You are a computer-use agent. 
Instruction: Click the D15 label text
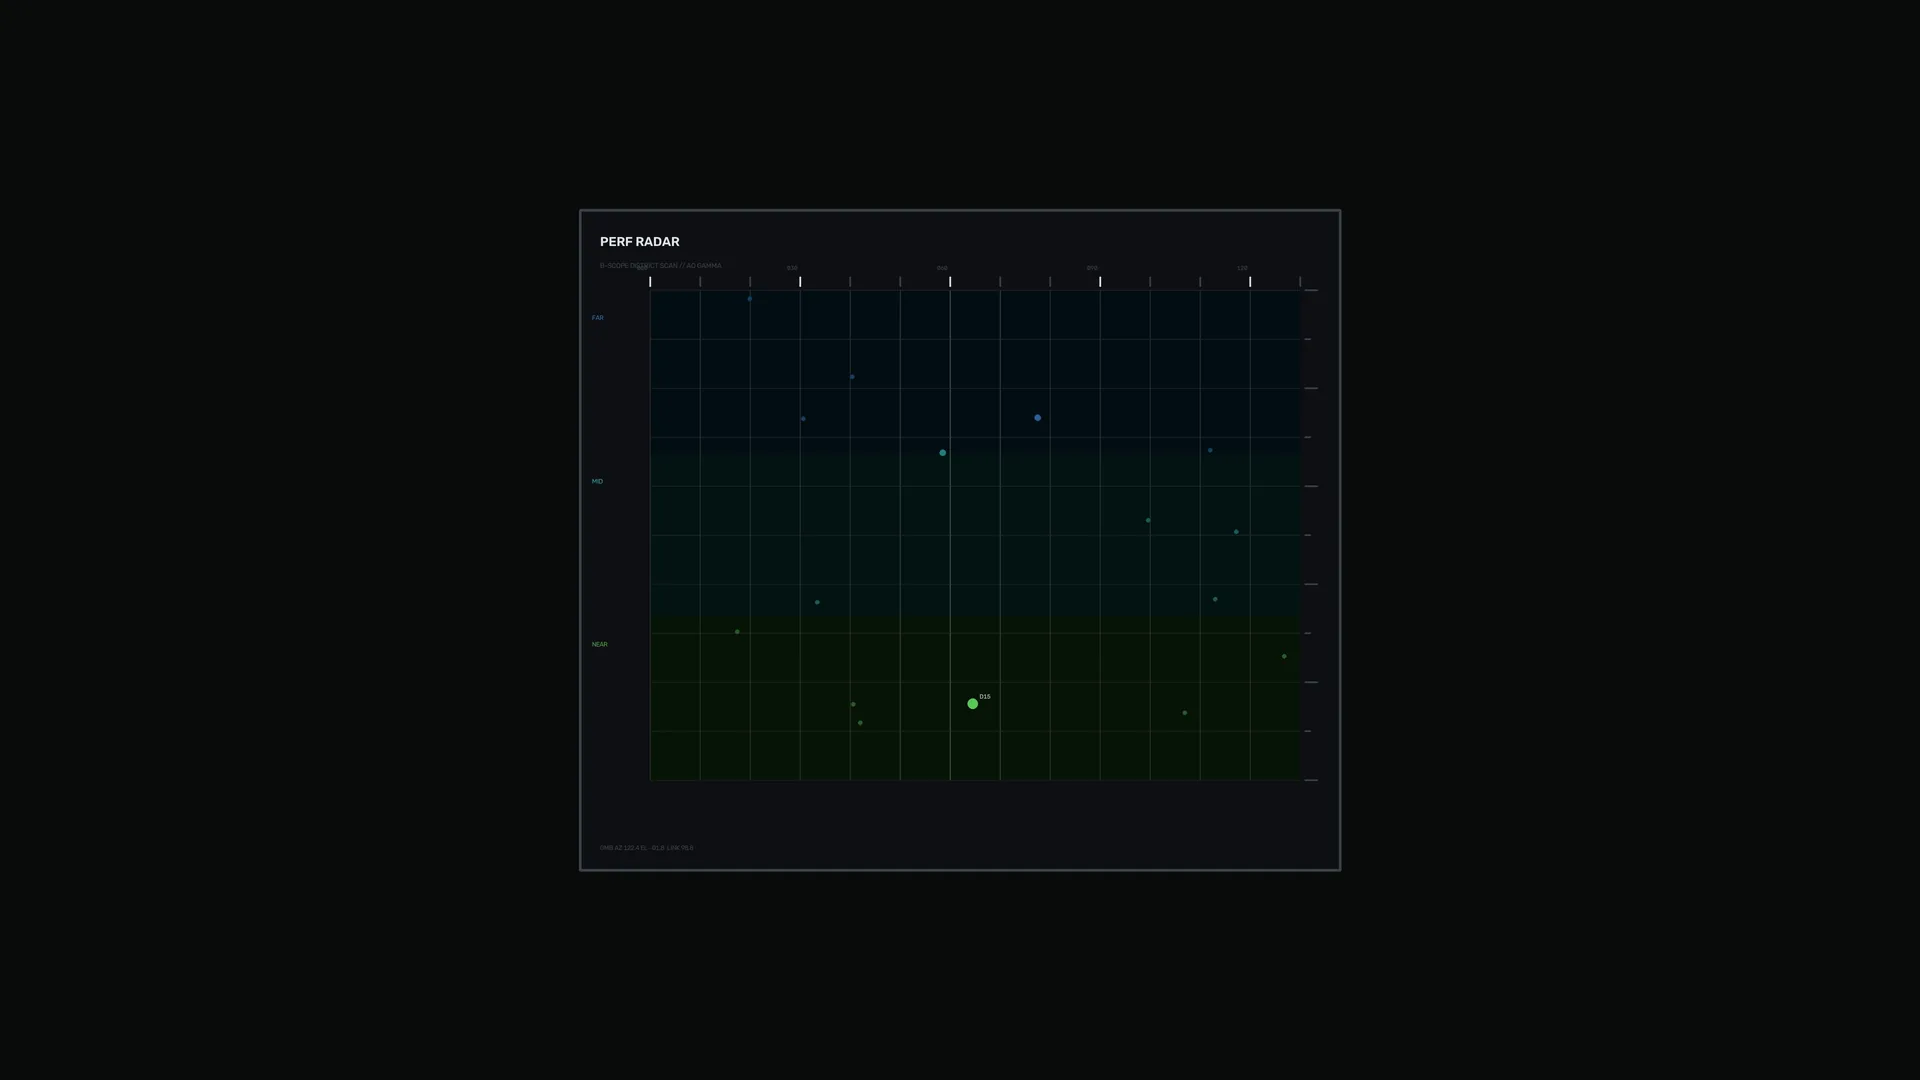[x=985, y=697]
